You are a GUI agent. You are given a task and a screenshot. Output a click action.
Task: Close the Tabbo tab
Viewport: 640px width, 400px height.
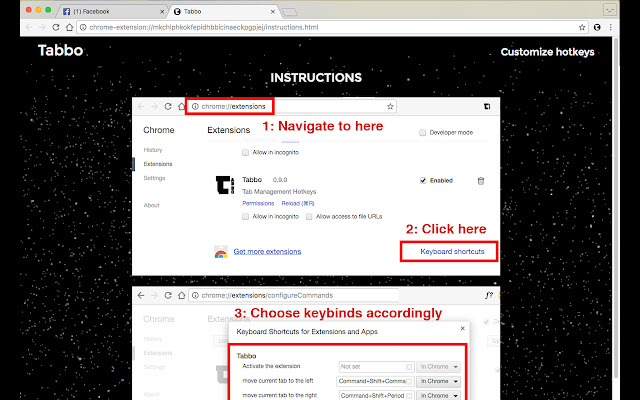273,12
